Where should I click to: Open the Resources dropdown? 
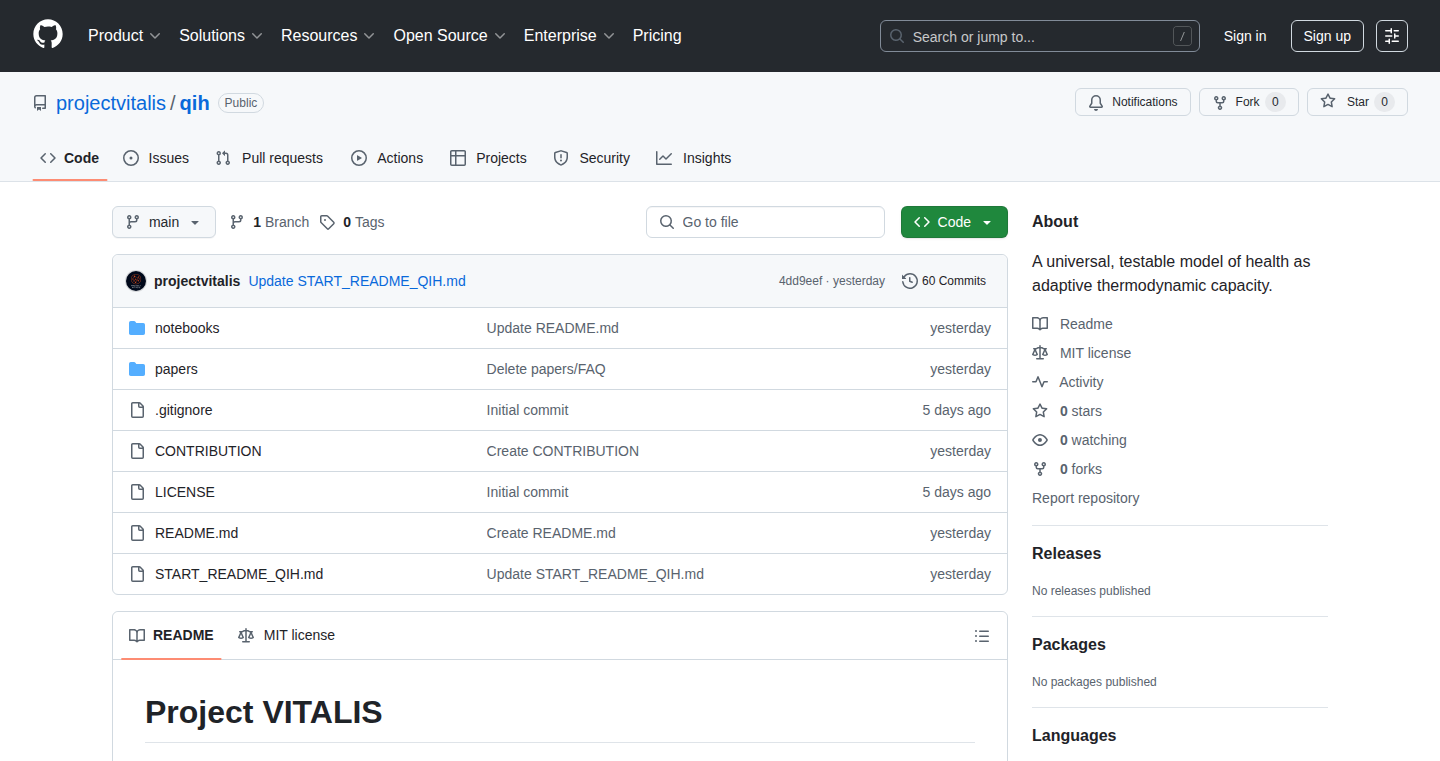pos(328,35)
